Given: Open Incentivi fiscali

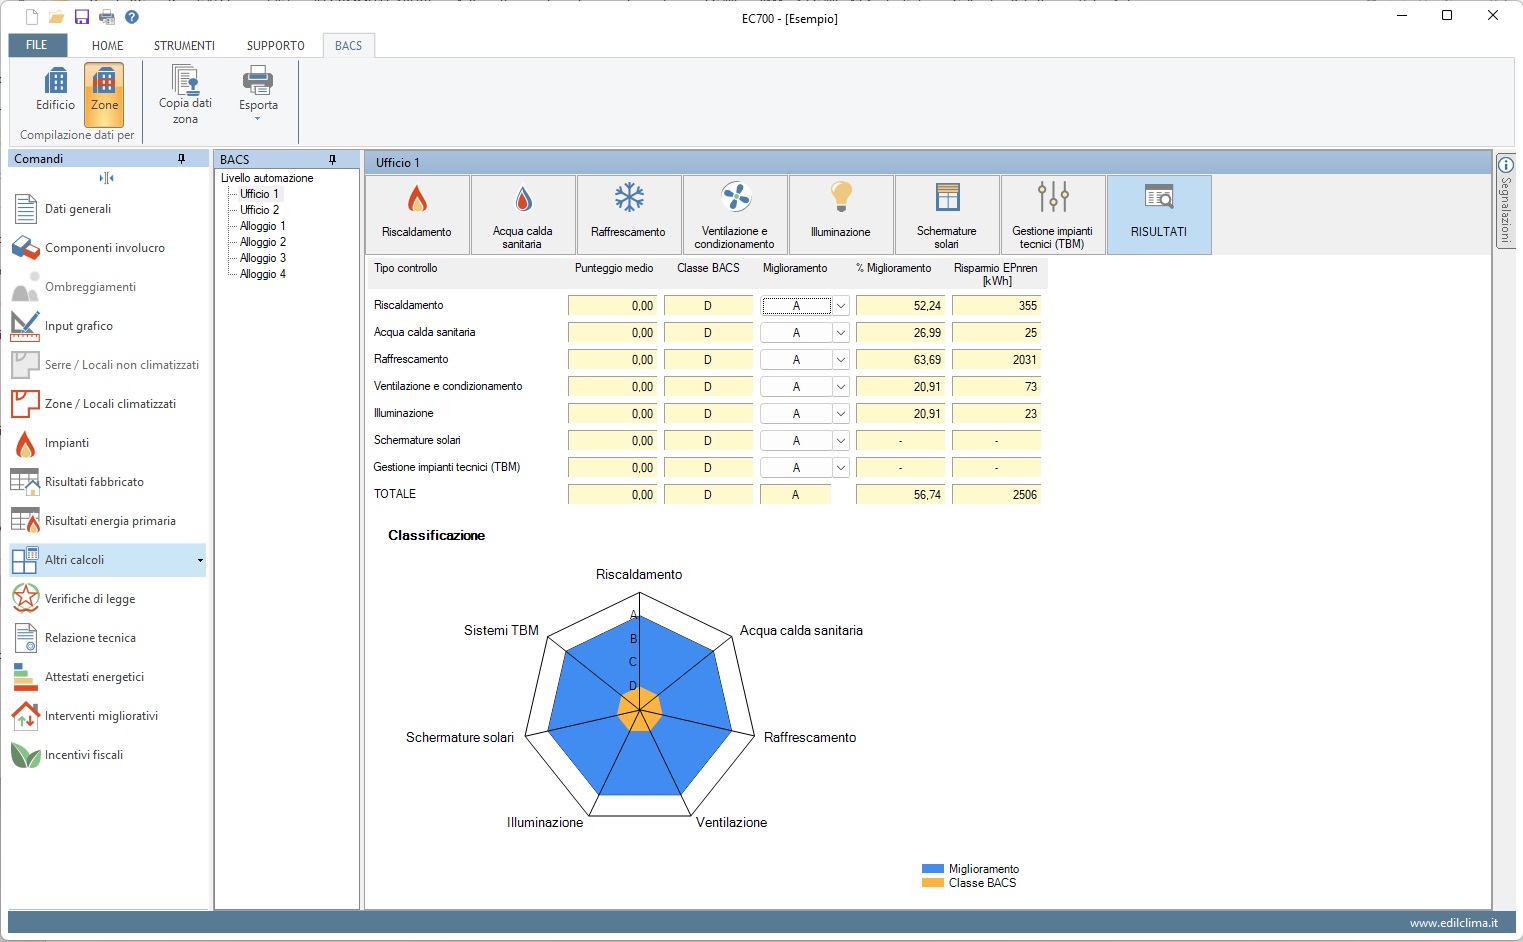Looking at the screenshot, I should pos(107,755).
